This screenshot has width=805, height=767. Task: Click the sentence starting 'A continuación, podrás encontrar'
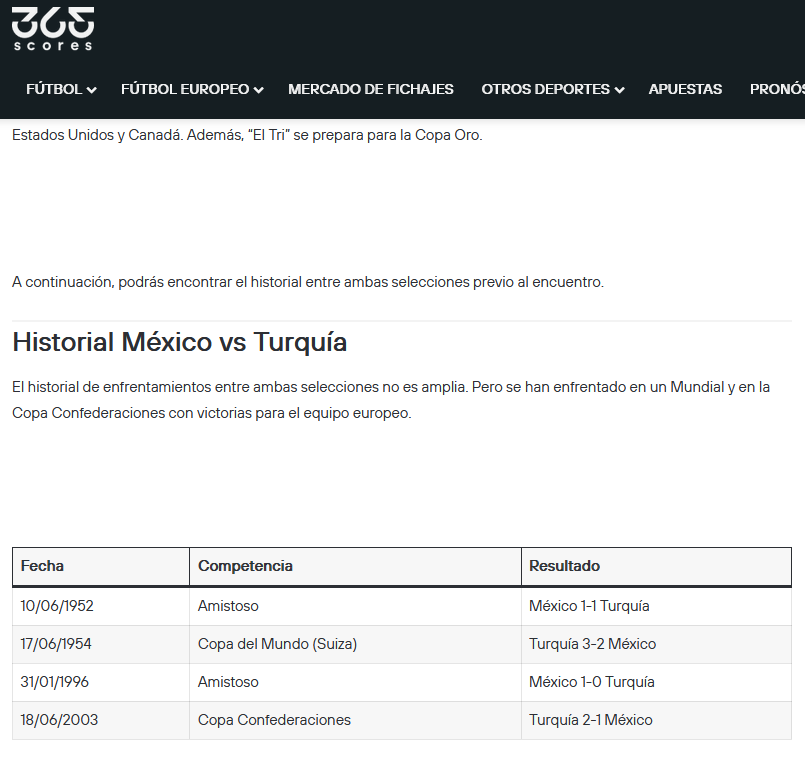pyautogui.click(x=308, y=282)
